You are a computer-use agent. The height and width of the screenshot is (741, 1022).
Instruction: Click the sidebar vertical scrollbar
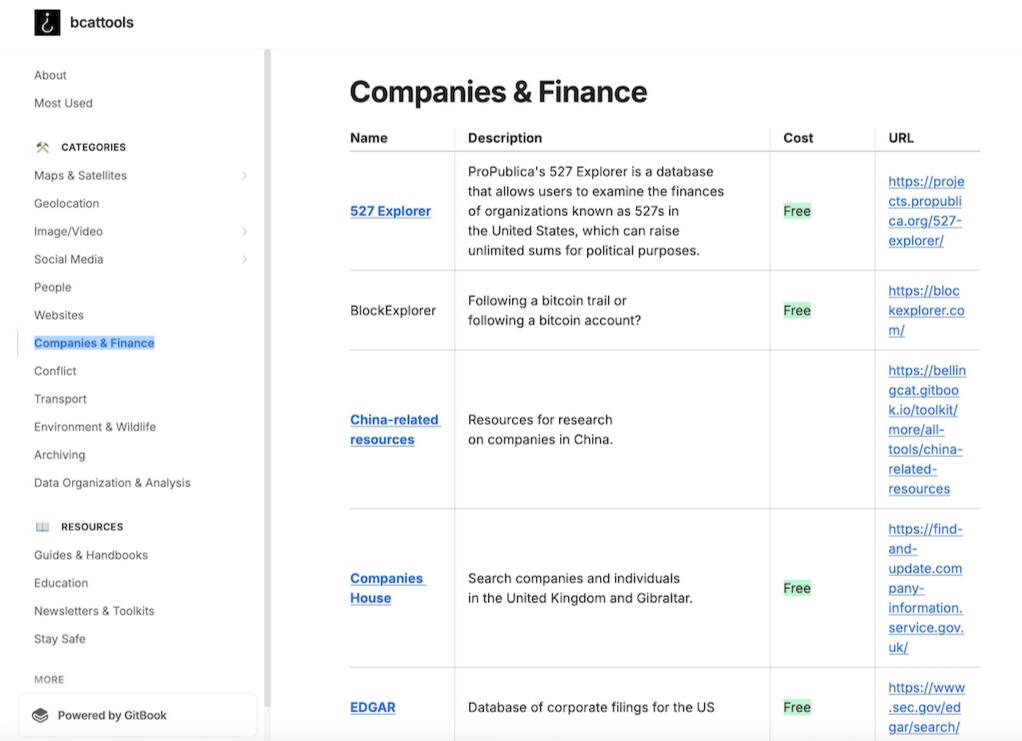pos(267,300)
